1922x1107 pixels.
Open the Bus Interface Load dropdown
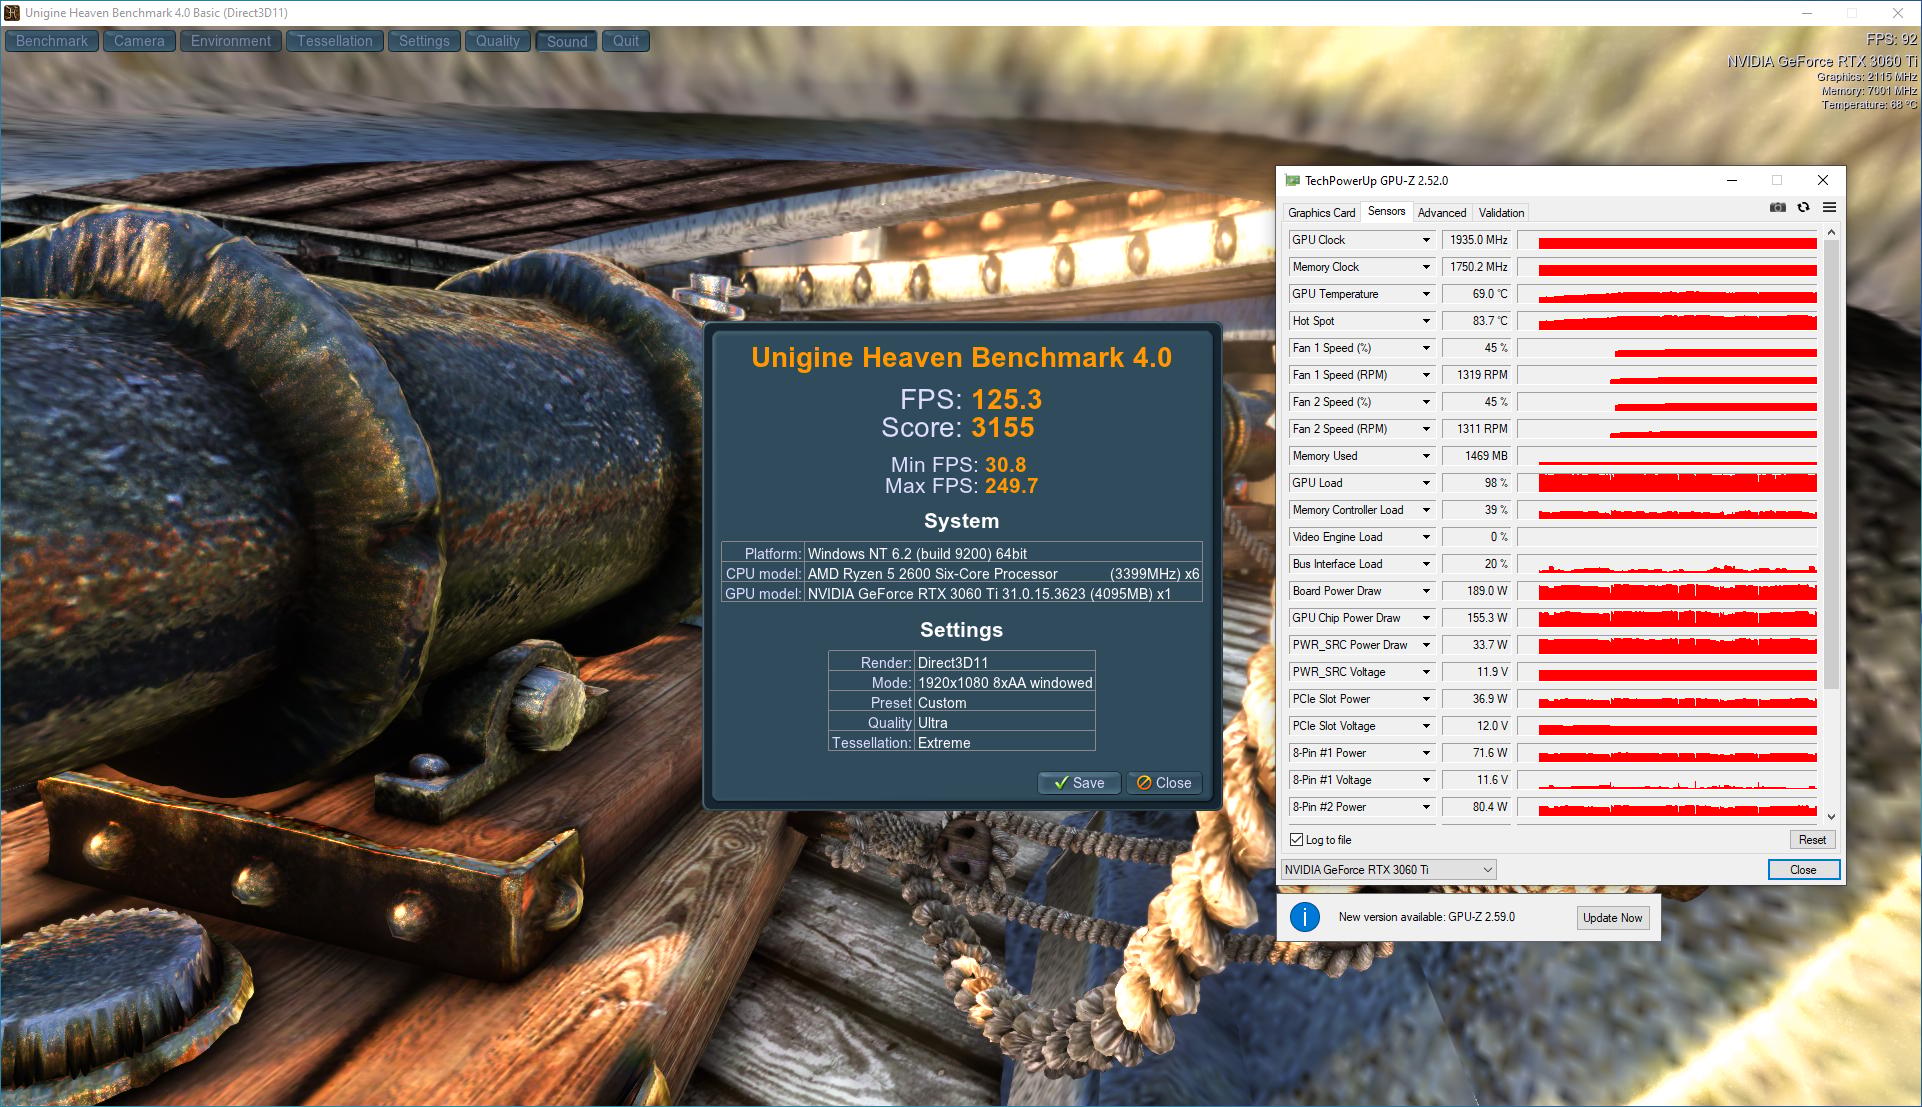click(1426, 564)
